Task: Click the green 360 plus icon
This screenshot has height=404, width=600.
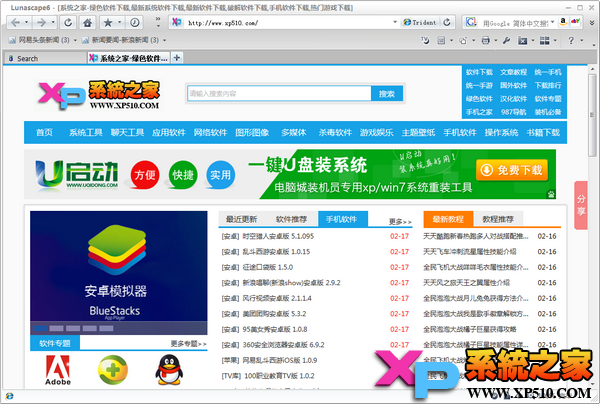Action: [112, 370]
